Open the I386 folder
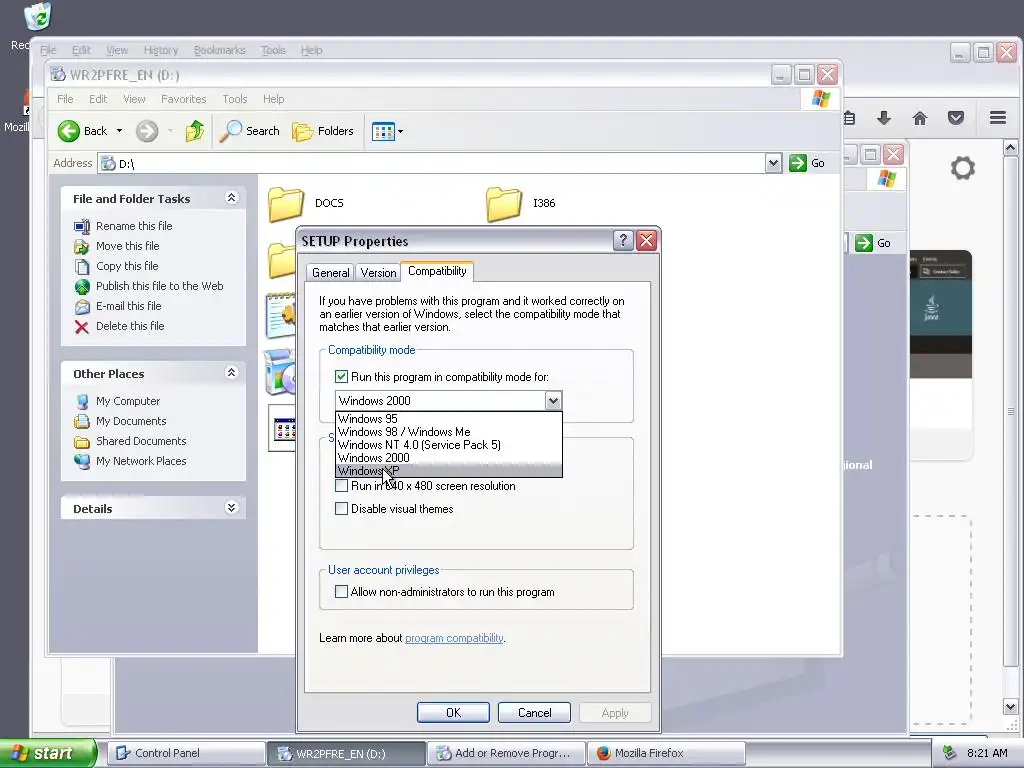Image resolution: width=1024 pixels, height=768 pixels. click(521, 203)
